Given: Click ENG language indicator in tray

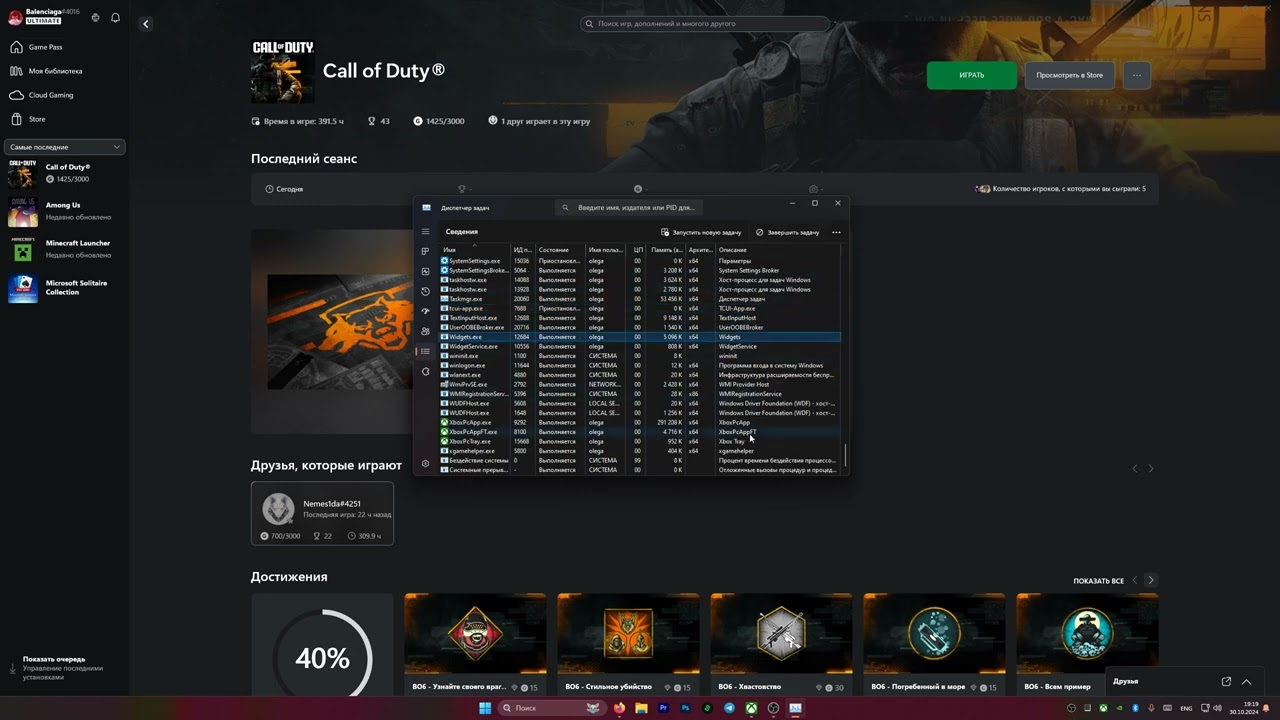Looking at the screenshot, I should (x=1185, y=708).
